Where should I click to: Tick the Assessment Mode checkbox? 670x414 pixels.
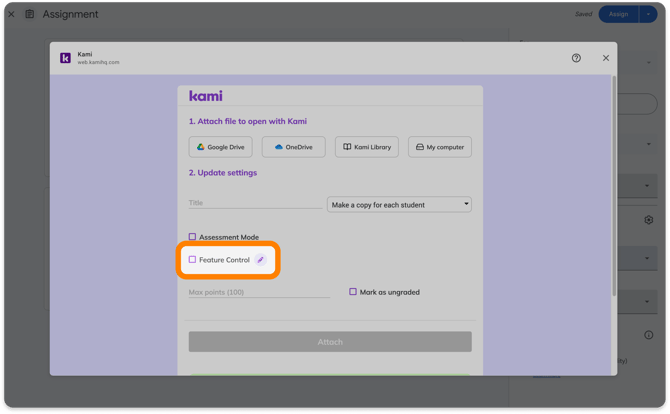pos(193,237)
